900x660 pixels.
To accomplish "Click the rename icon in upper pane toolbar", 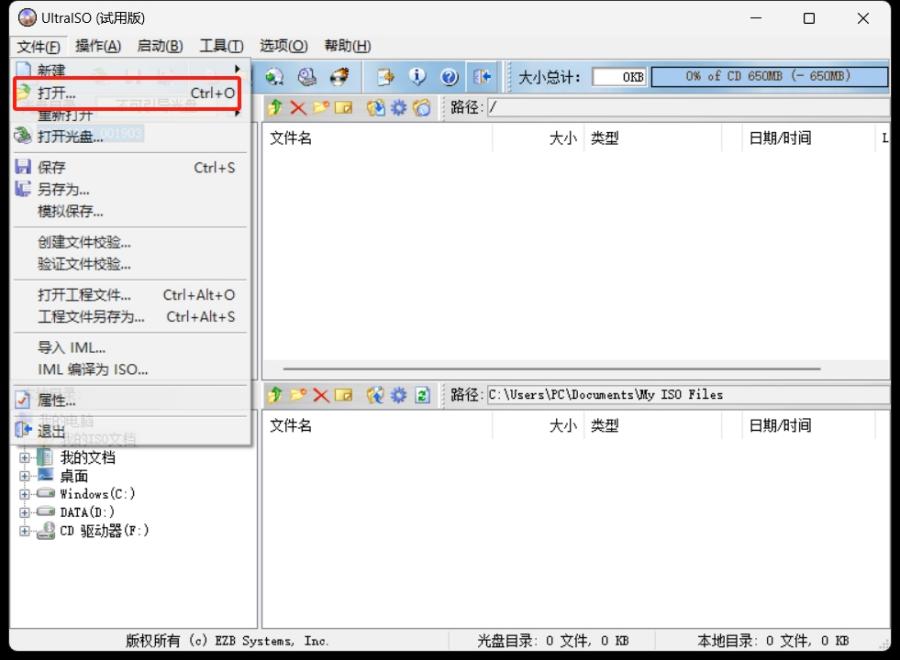I will [343, 107].
